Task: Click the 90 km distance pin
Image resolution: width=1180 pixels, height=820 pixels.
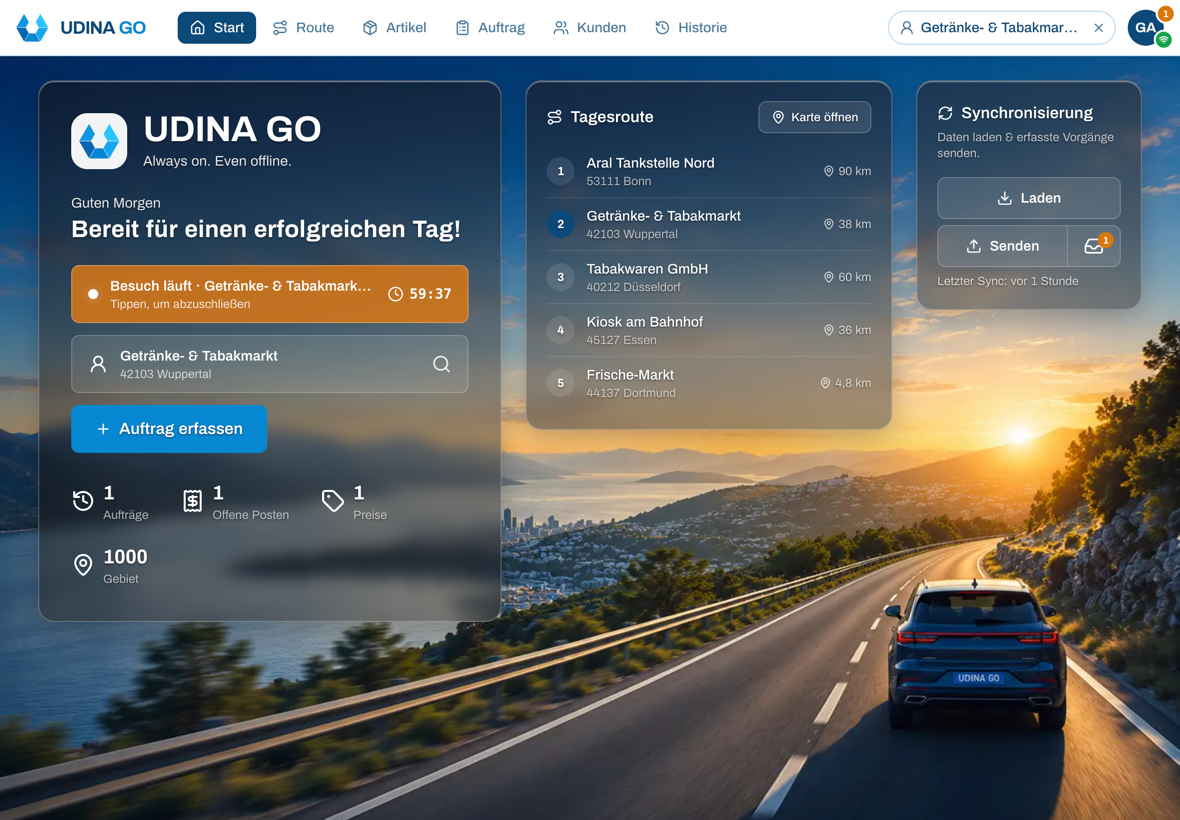Action: [x=829, y=172]
